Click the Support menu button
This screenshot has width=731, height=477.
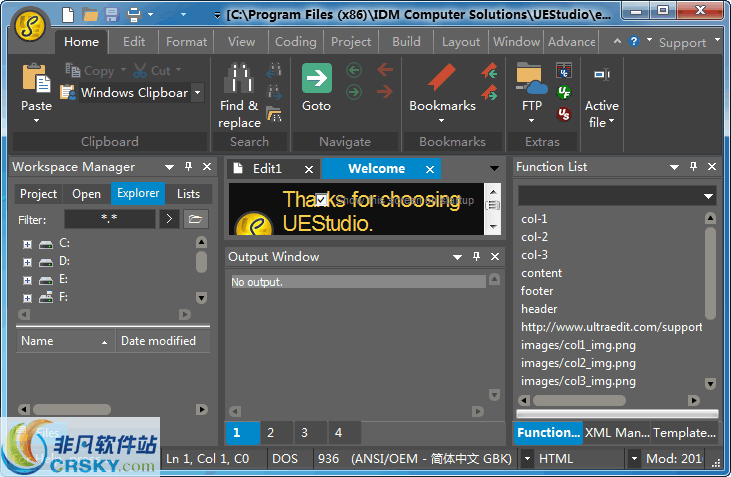tap(682, 43)
